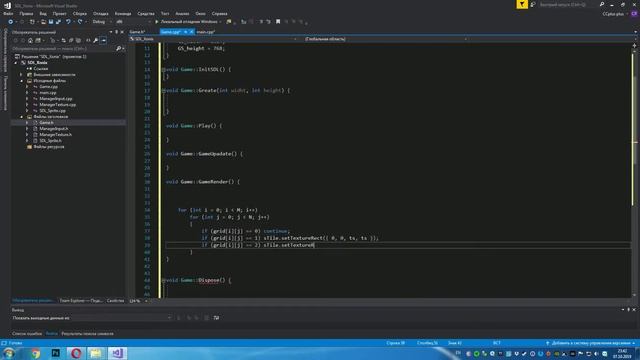The image size is (640, 360).
Task: Click the Solution Explorer search magnifier icon
Action: click(119, 49)
